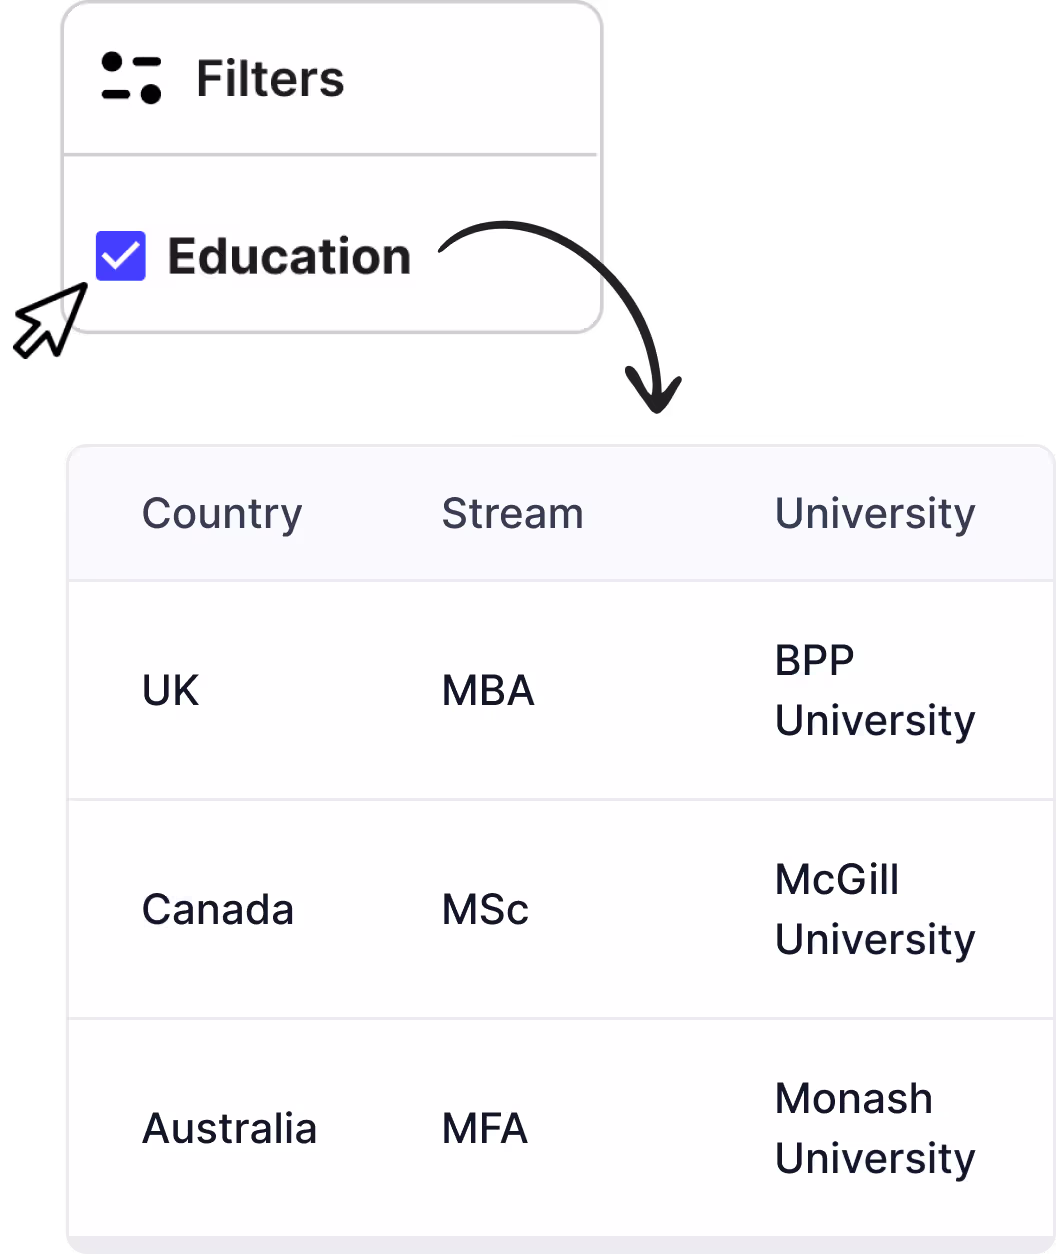Click the curved arrow pointing to table

coord(562,315)
